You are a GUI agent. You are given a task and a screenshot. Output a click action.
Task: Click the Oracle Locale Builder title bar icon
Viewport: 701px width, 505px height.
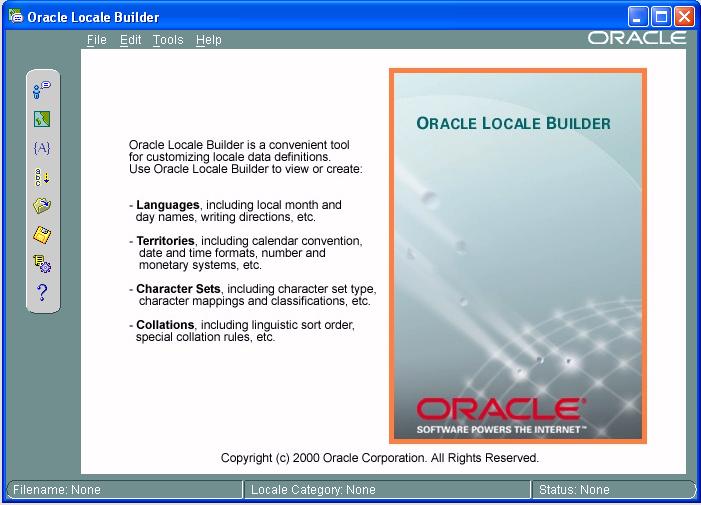coord(15,17)
